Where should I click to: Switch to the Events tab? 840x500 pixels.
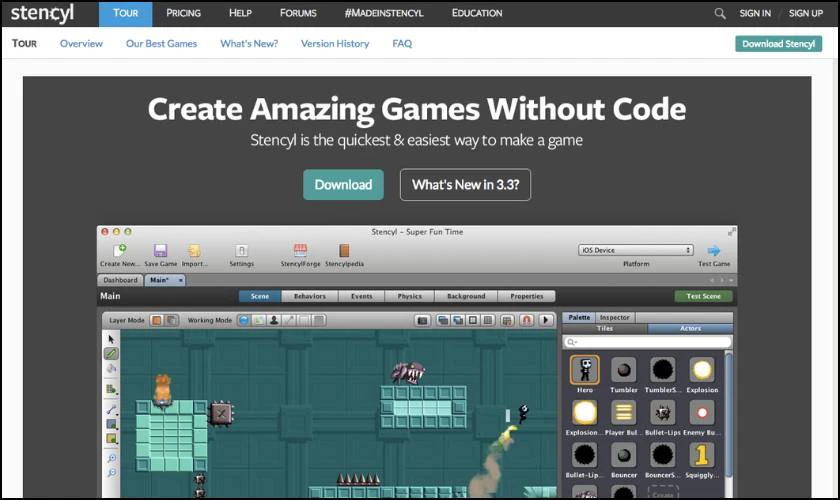pos(362,296)
